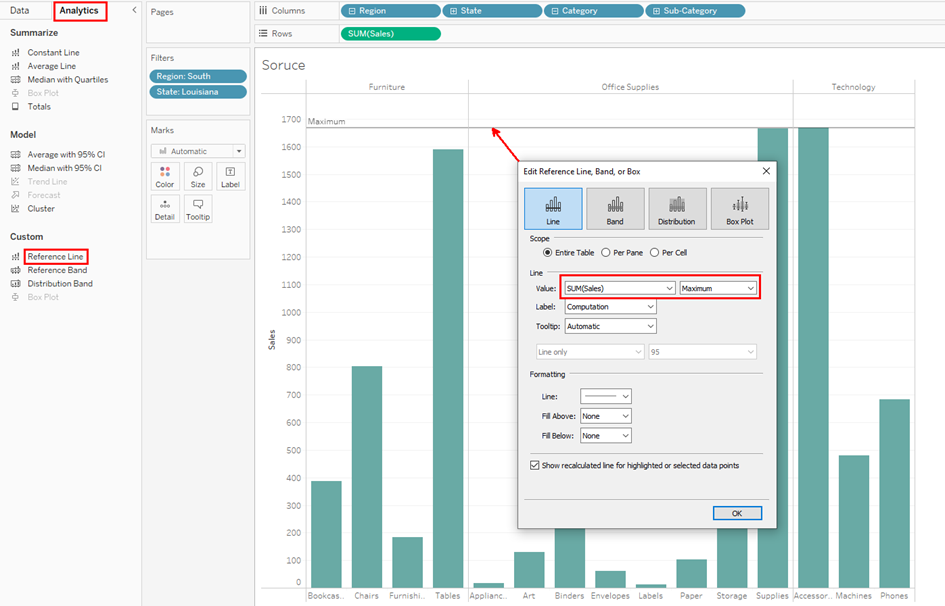
Task: Click Reference Band in Custom section
Action: pos(57,270)
